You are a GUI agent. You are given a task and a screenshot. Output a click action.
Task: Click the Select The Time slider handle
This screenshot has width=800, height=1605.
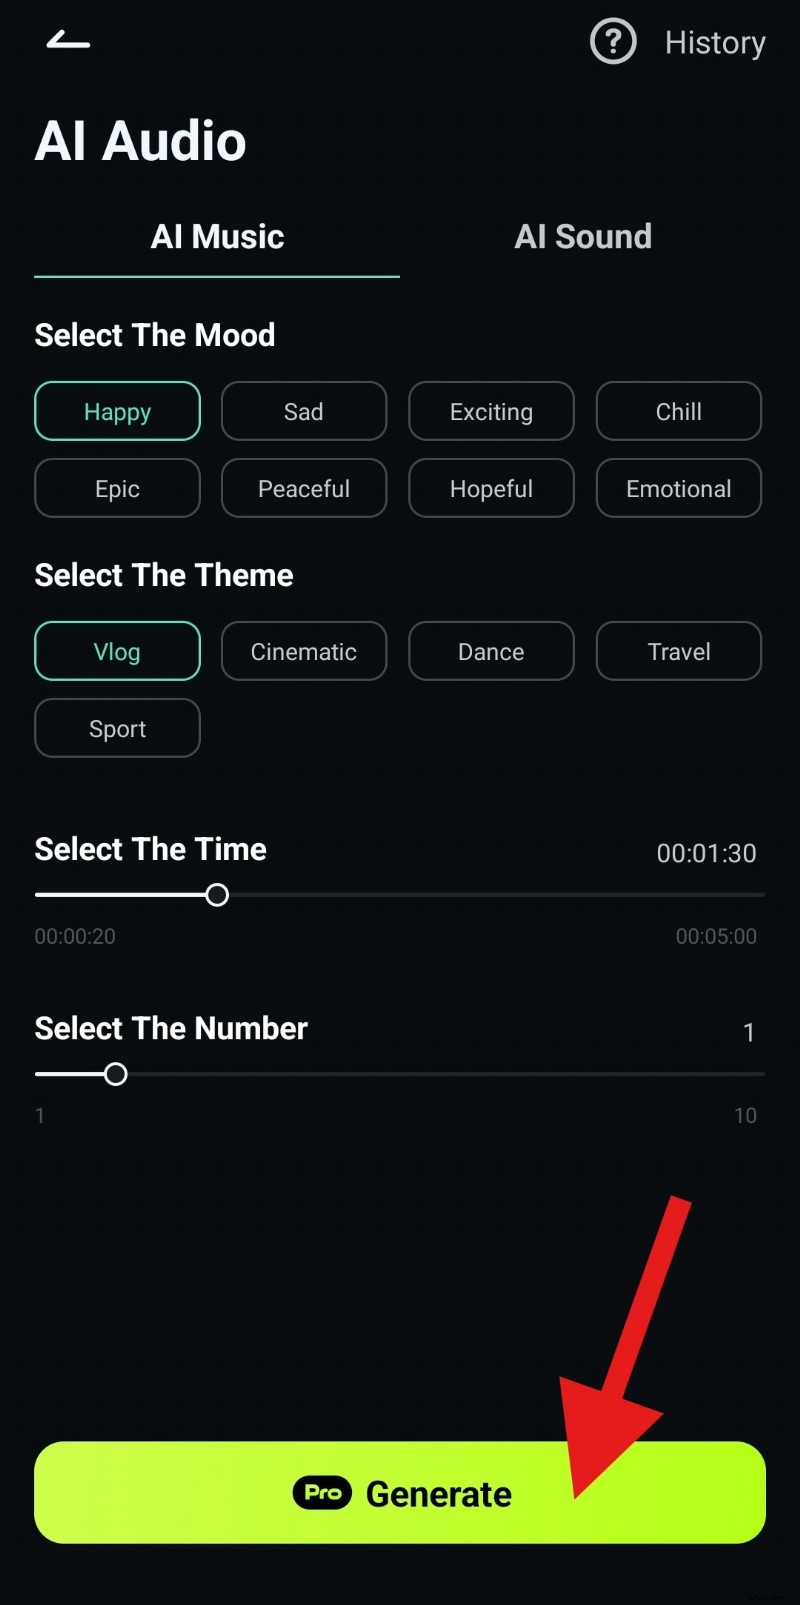click(x=217, y=895)
